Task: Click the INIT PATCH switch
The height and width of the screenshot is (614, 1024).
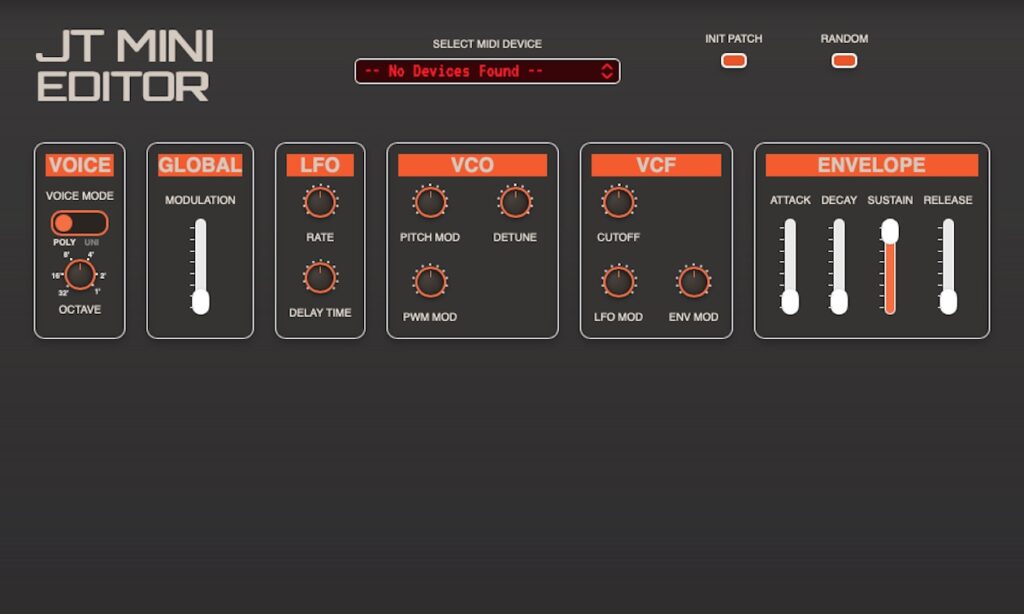Action: point(733,60)
